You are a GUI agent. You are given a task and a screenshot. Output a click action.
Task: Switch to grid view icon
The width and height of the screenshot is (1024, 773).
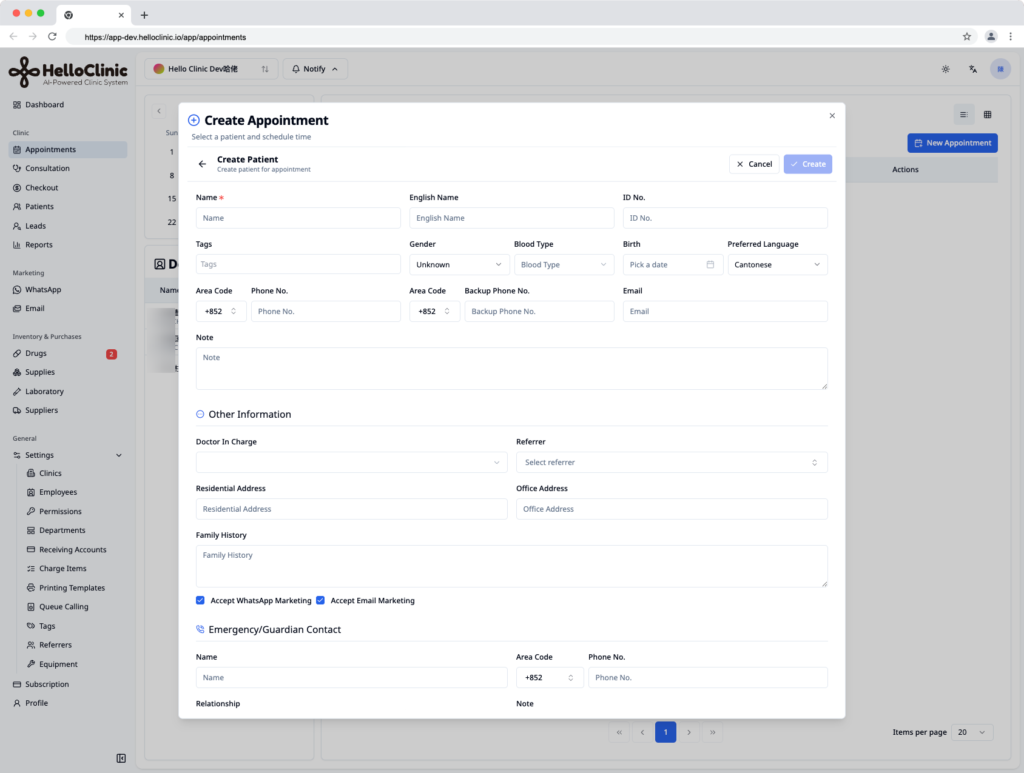987,115
